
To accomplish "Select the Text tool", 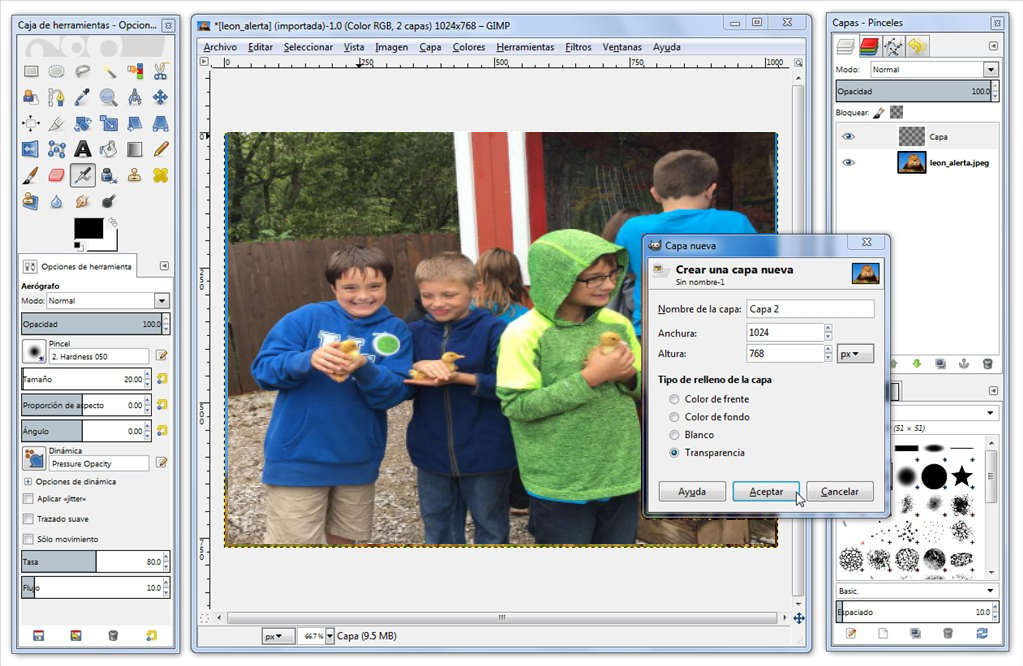I will (82, 149).
